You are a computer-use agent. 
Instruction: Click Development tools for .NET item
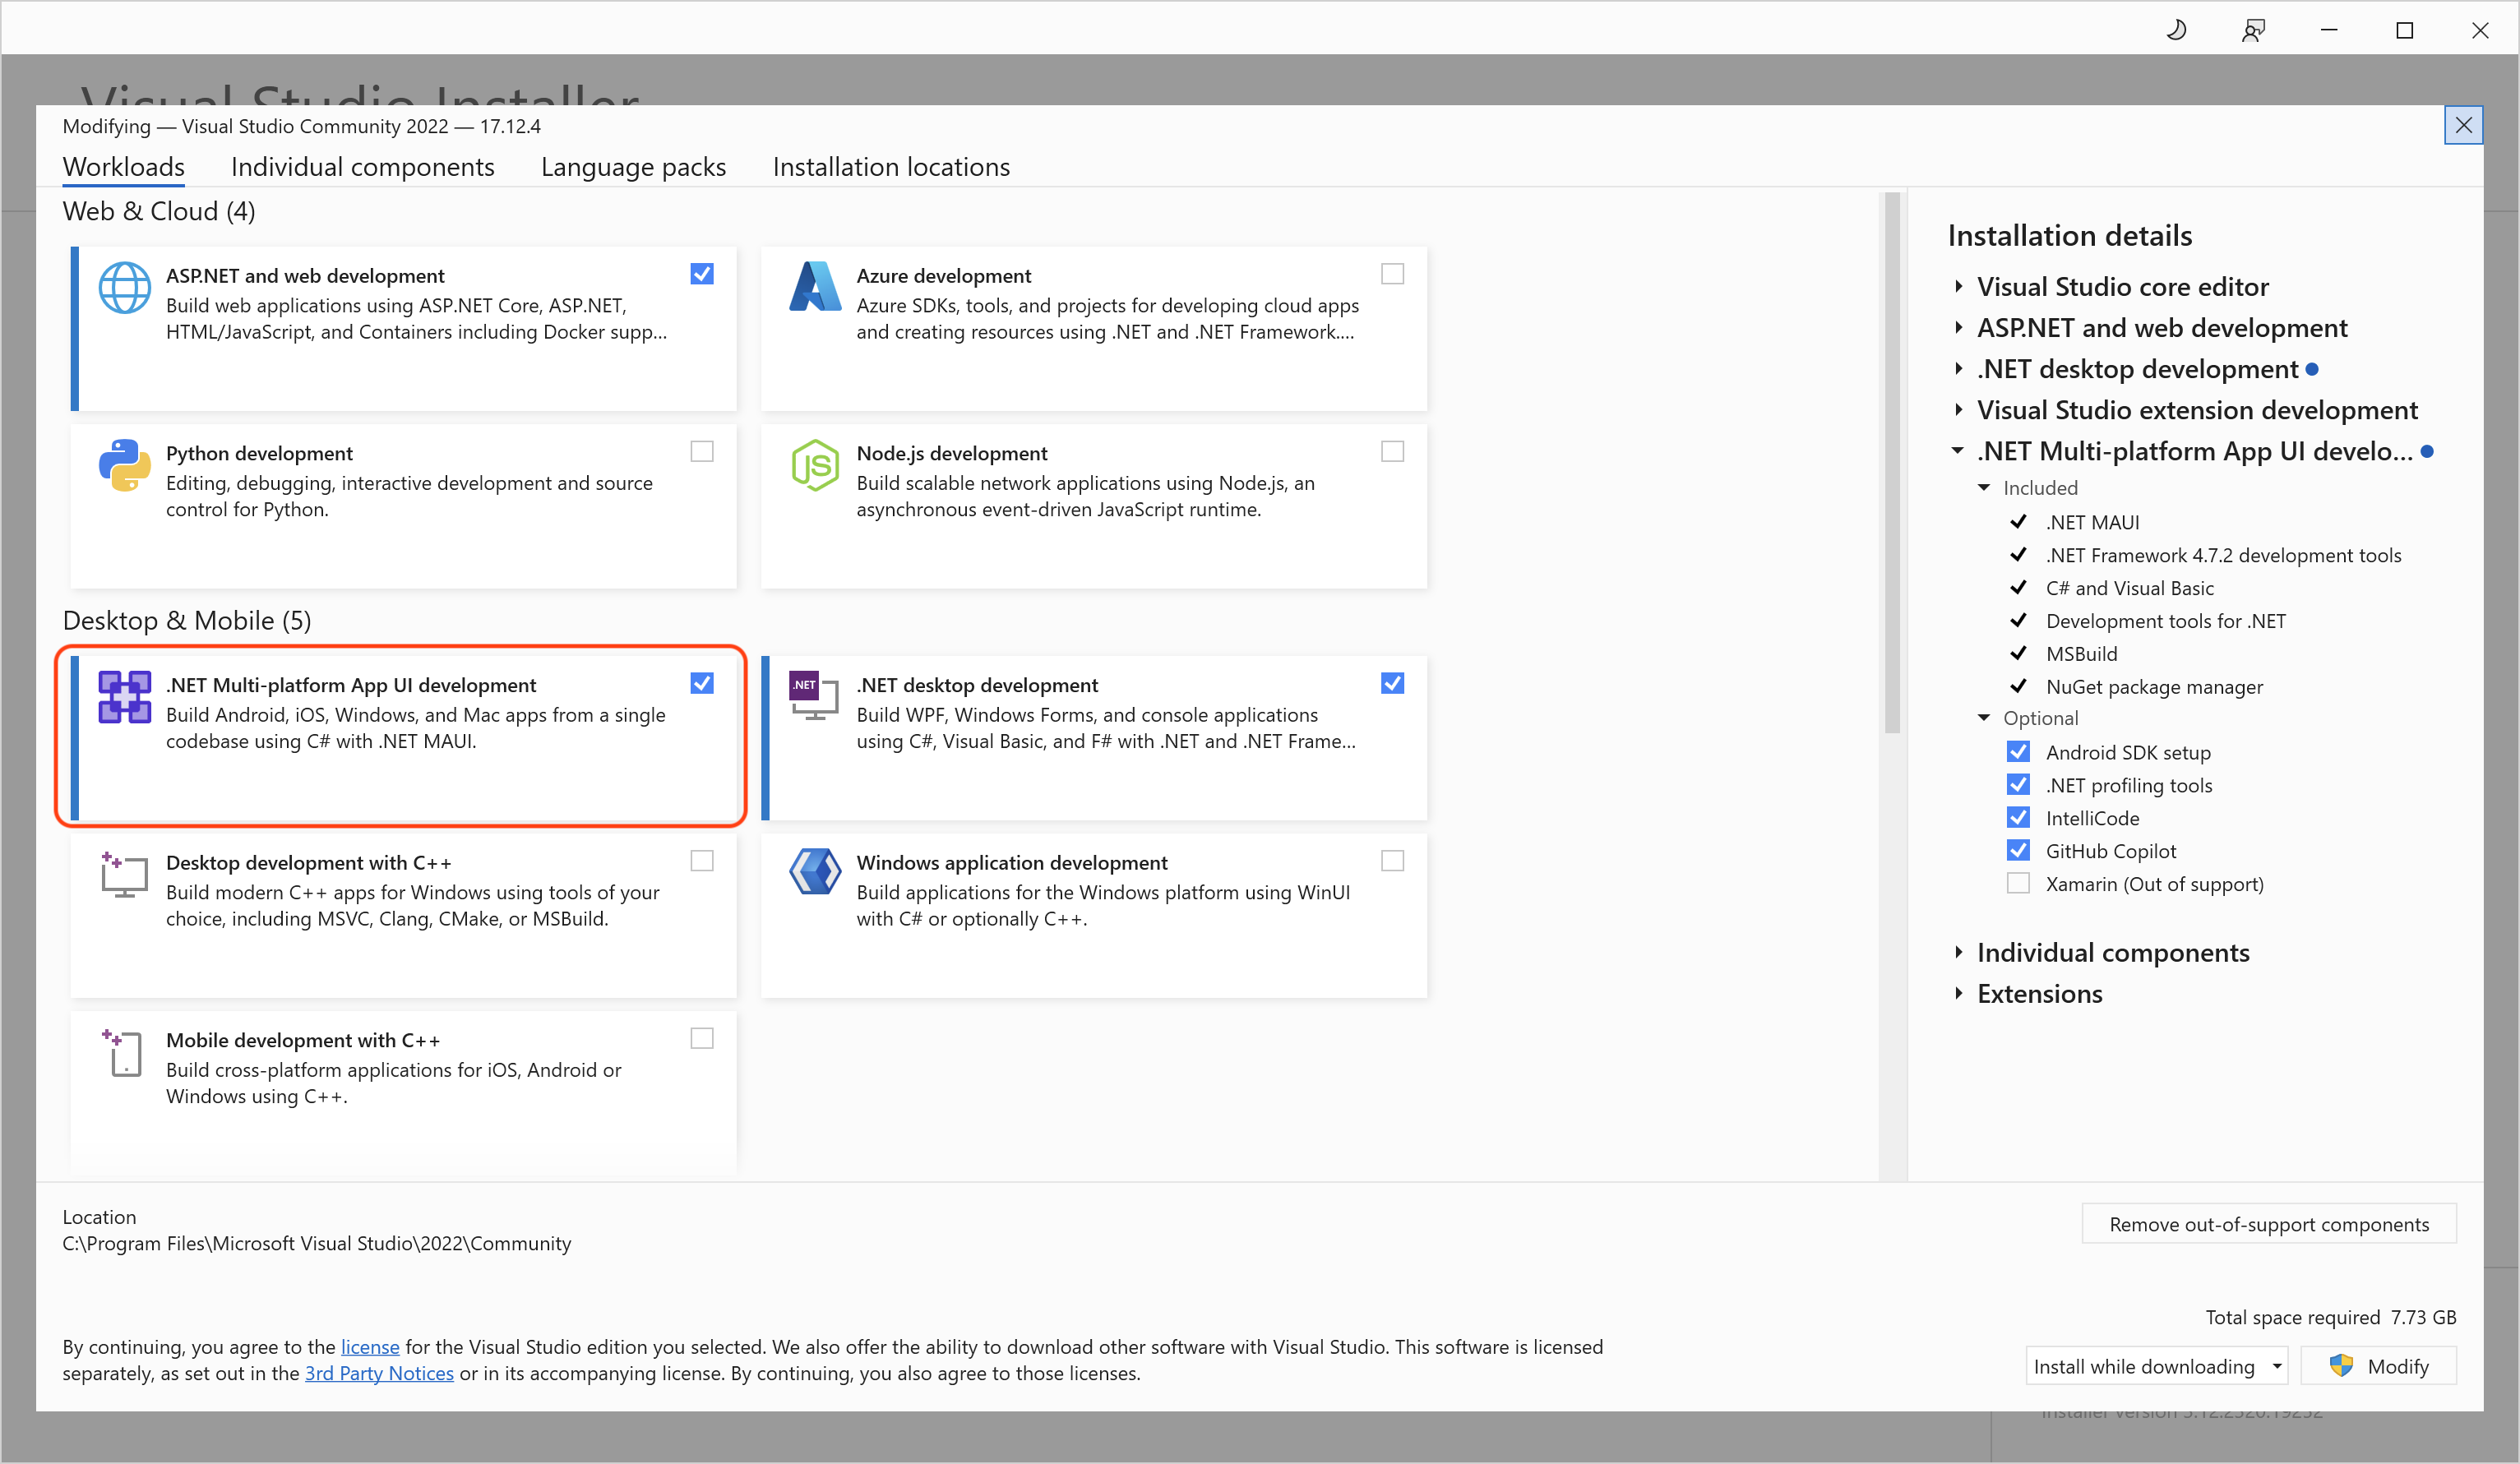(x=2165, y=621)
